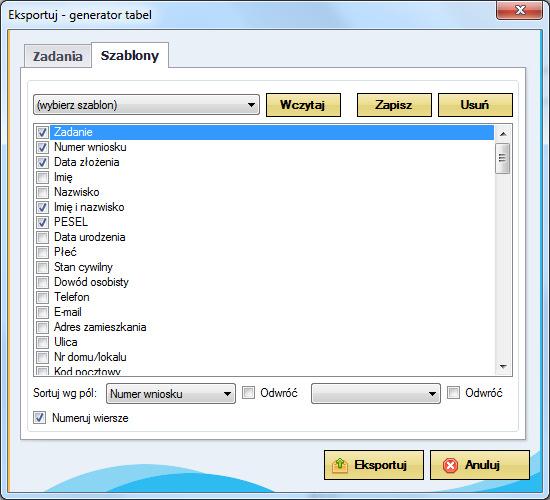This screenshot has height=500, width=550.
Task: Open the Numer wniosku sort field dropdown
Action: (170, 394)
